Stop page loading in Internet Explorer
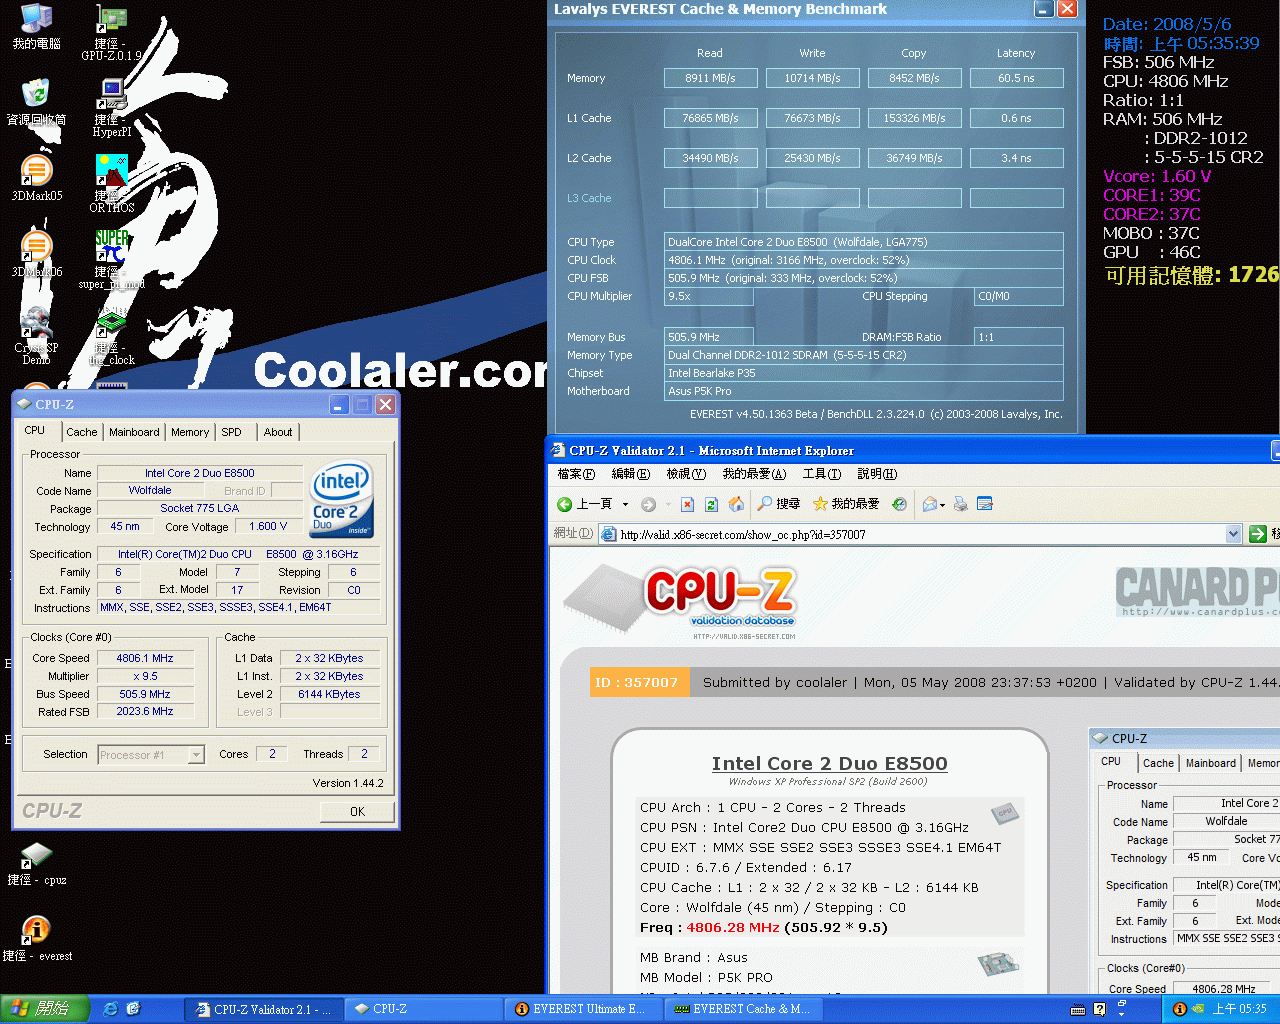The width and height of the screenshot is (1280, 1024). (x=687, y=504)
